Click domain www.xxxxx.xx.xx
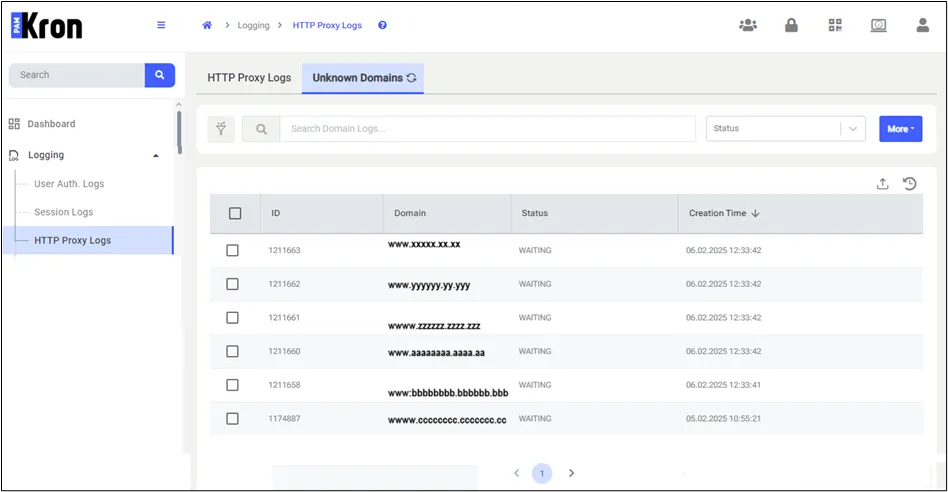Screen dimensions: 948x492 [424, 244]
